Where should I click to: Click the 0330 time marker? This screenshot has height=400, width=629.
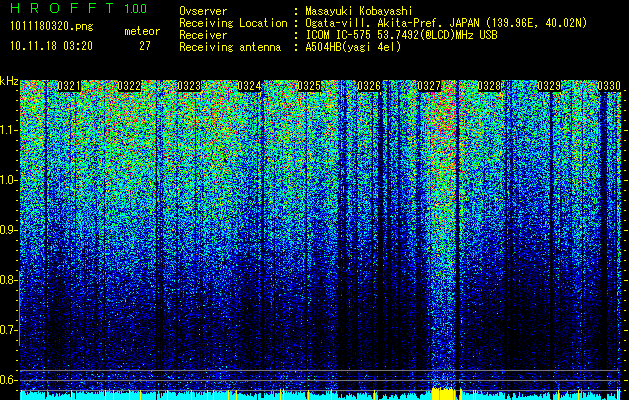point(609,86)
